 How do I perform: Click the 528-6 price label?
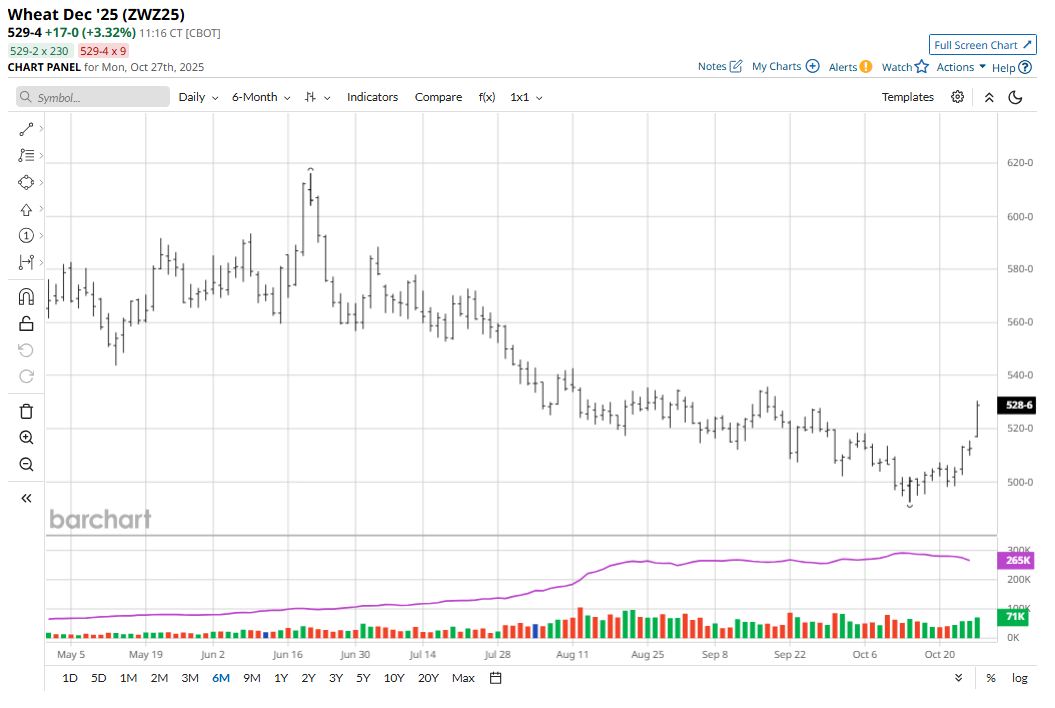[x=1017, y=405]
